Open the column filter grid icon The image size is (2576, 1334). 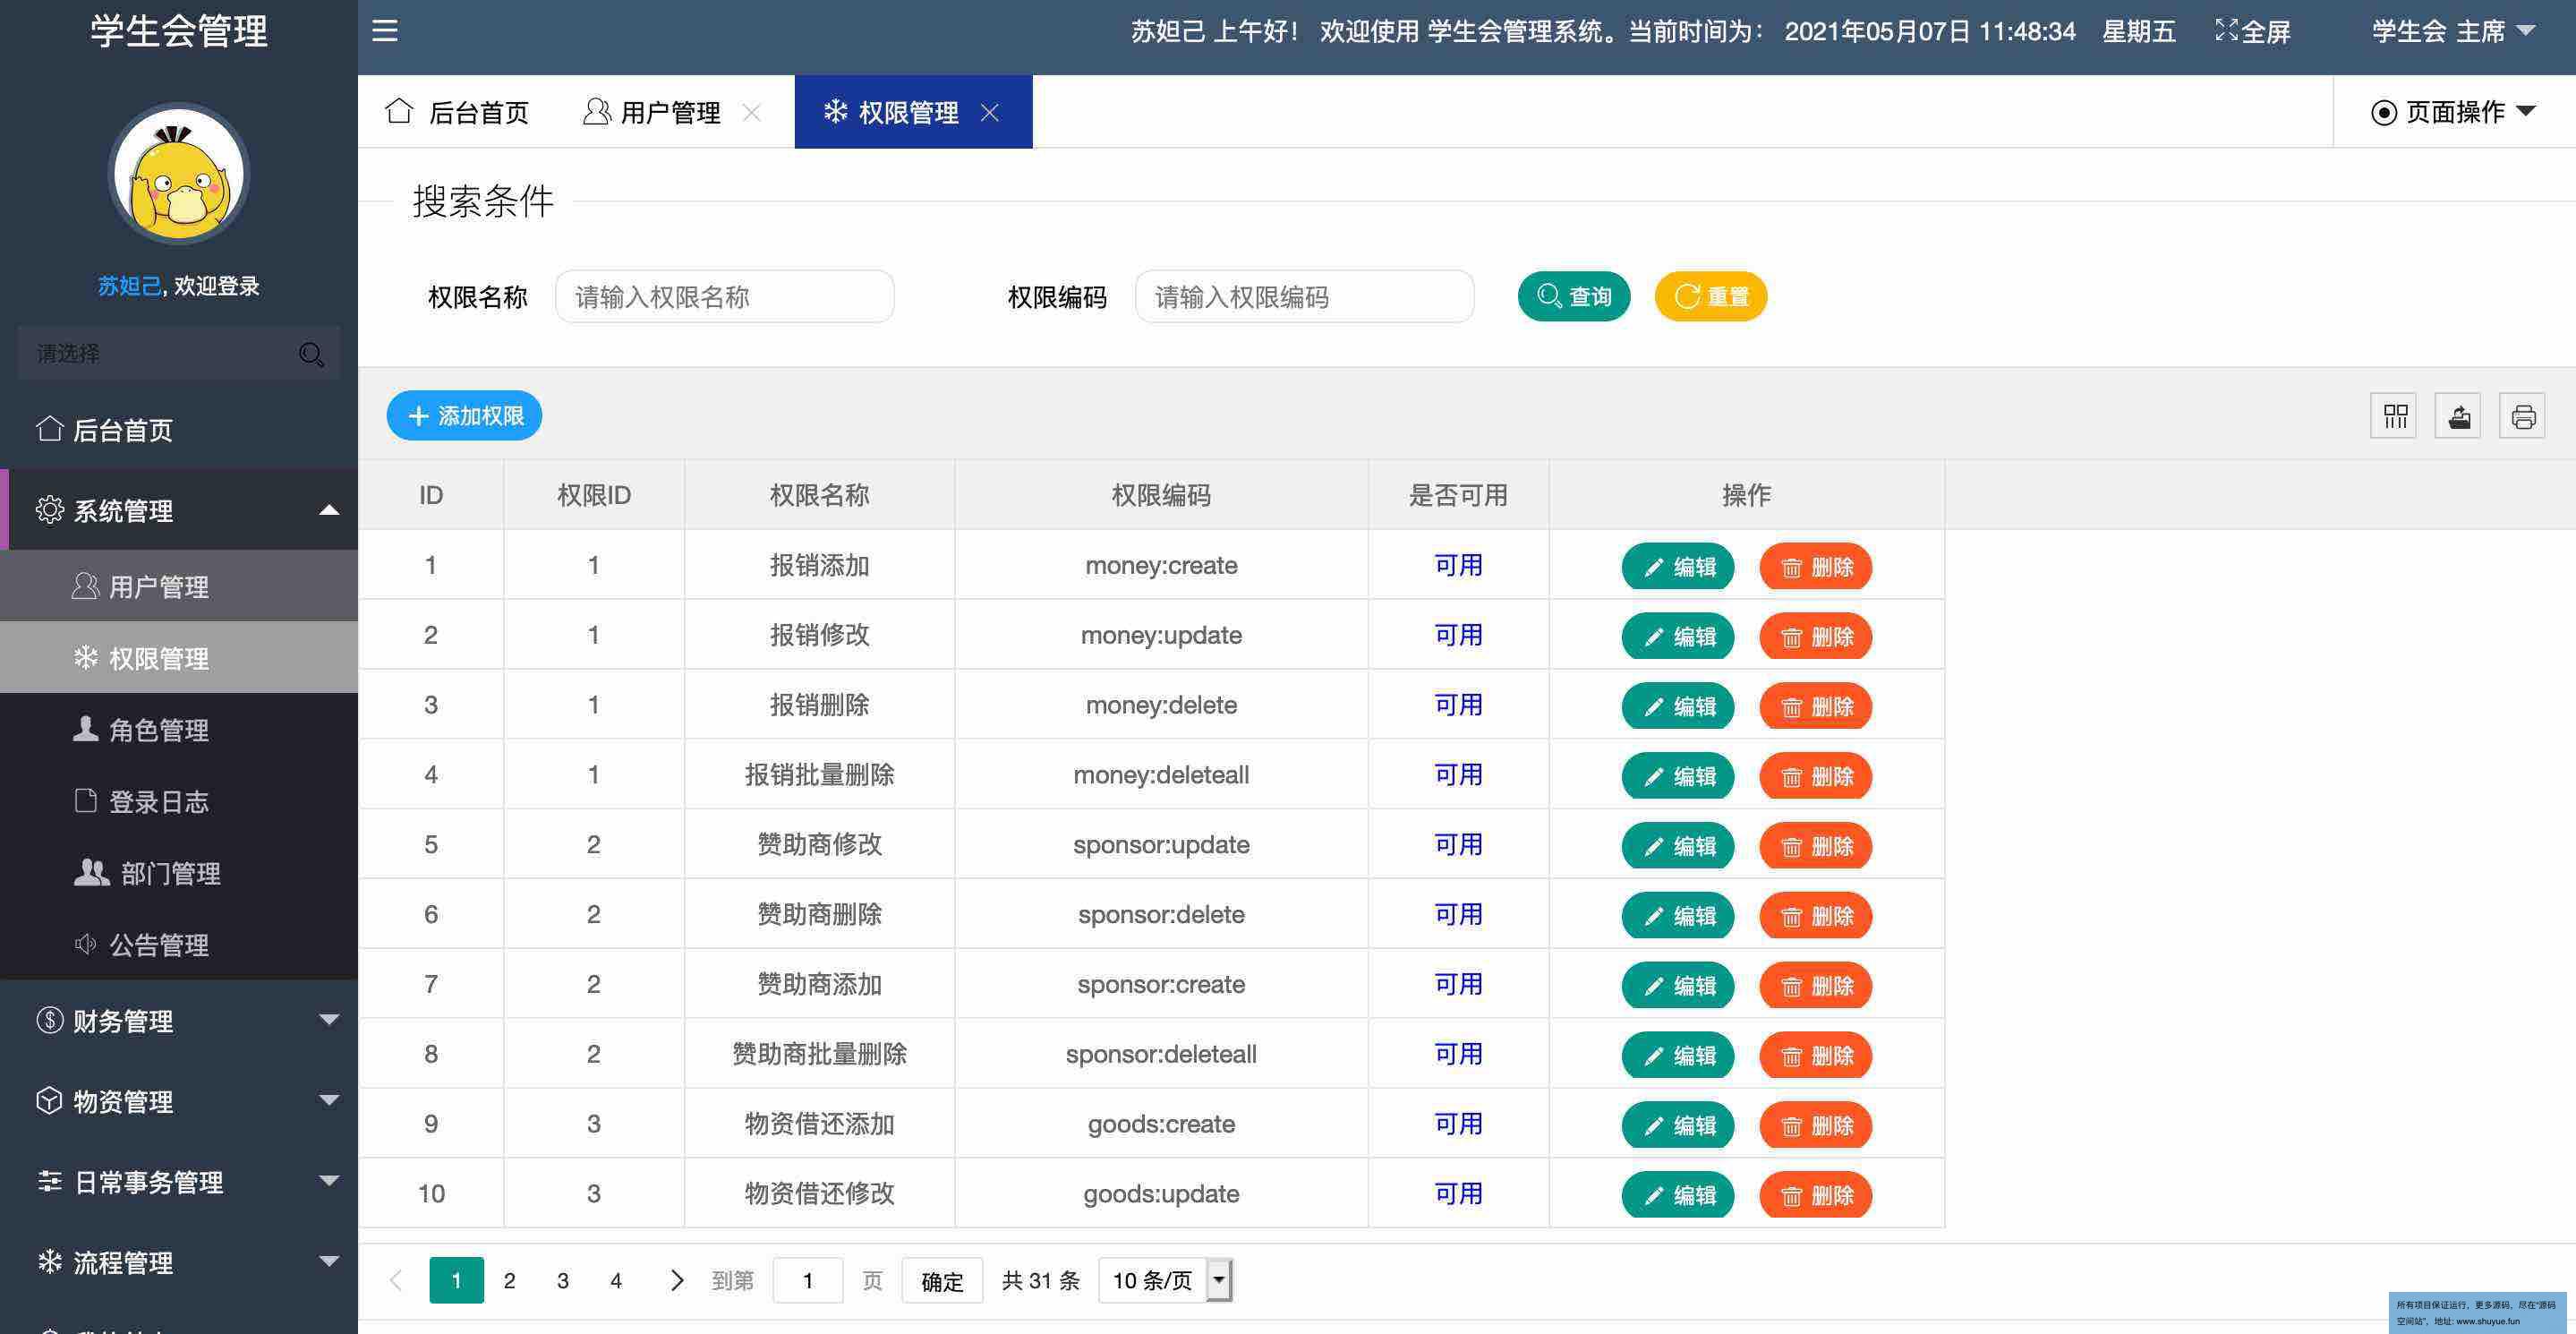[2394, 416]
